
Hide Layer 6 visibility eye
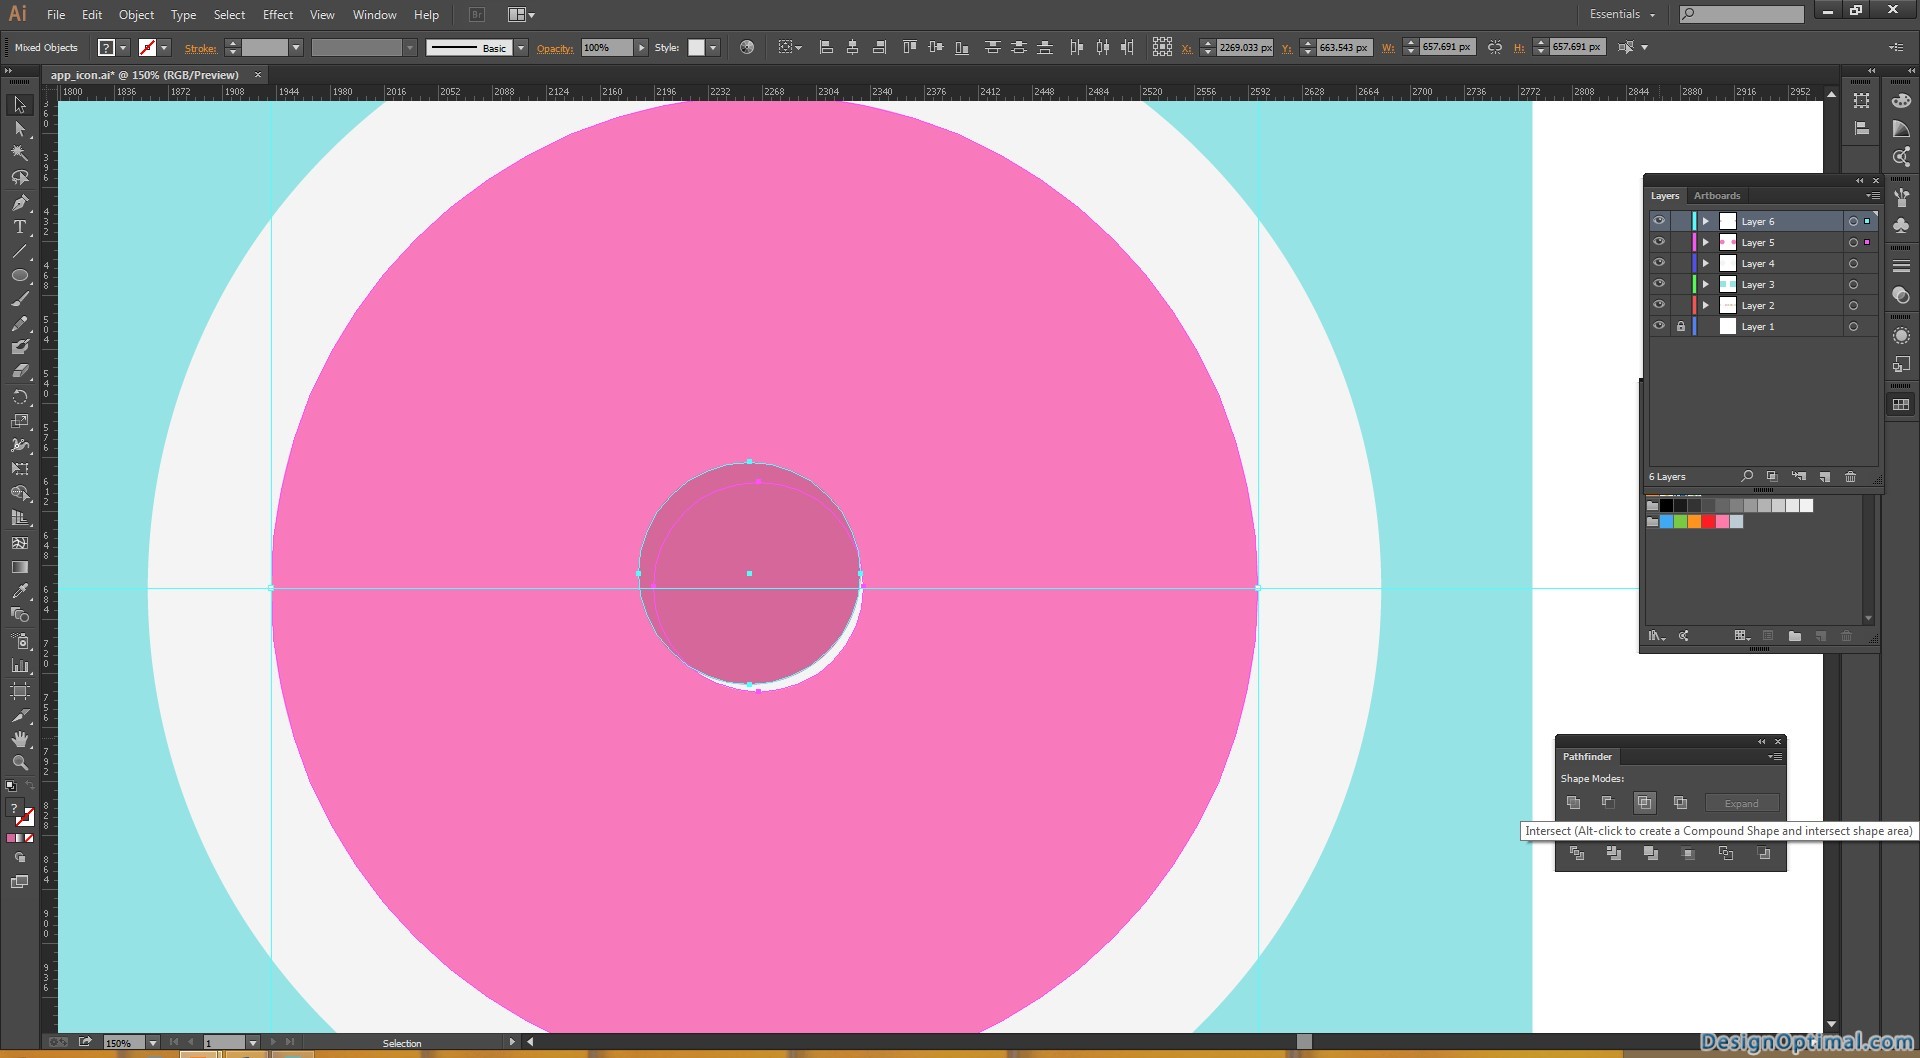[1659, 221]
